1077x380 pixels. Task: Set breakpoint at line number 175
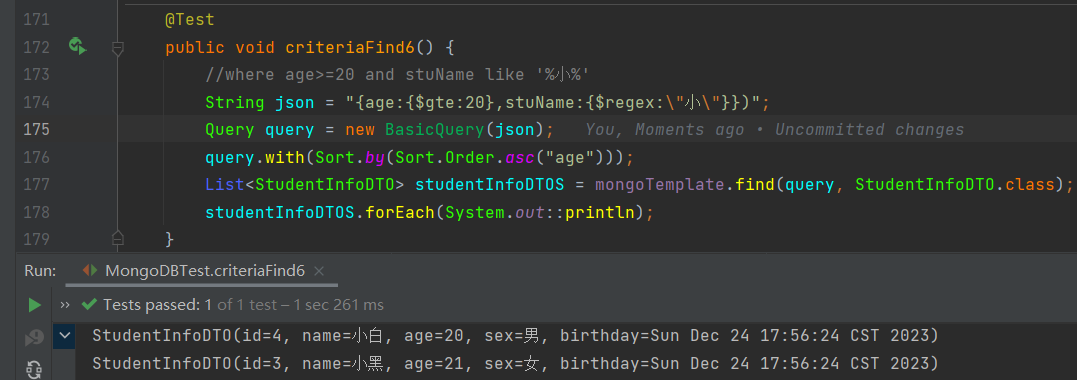coord(36,130)
